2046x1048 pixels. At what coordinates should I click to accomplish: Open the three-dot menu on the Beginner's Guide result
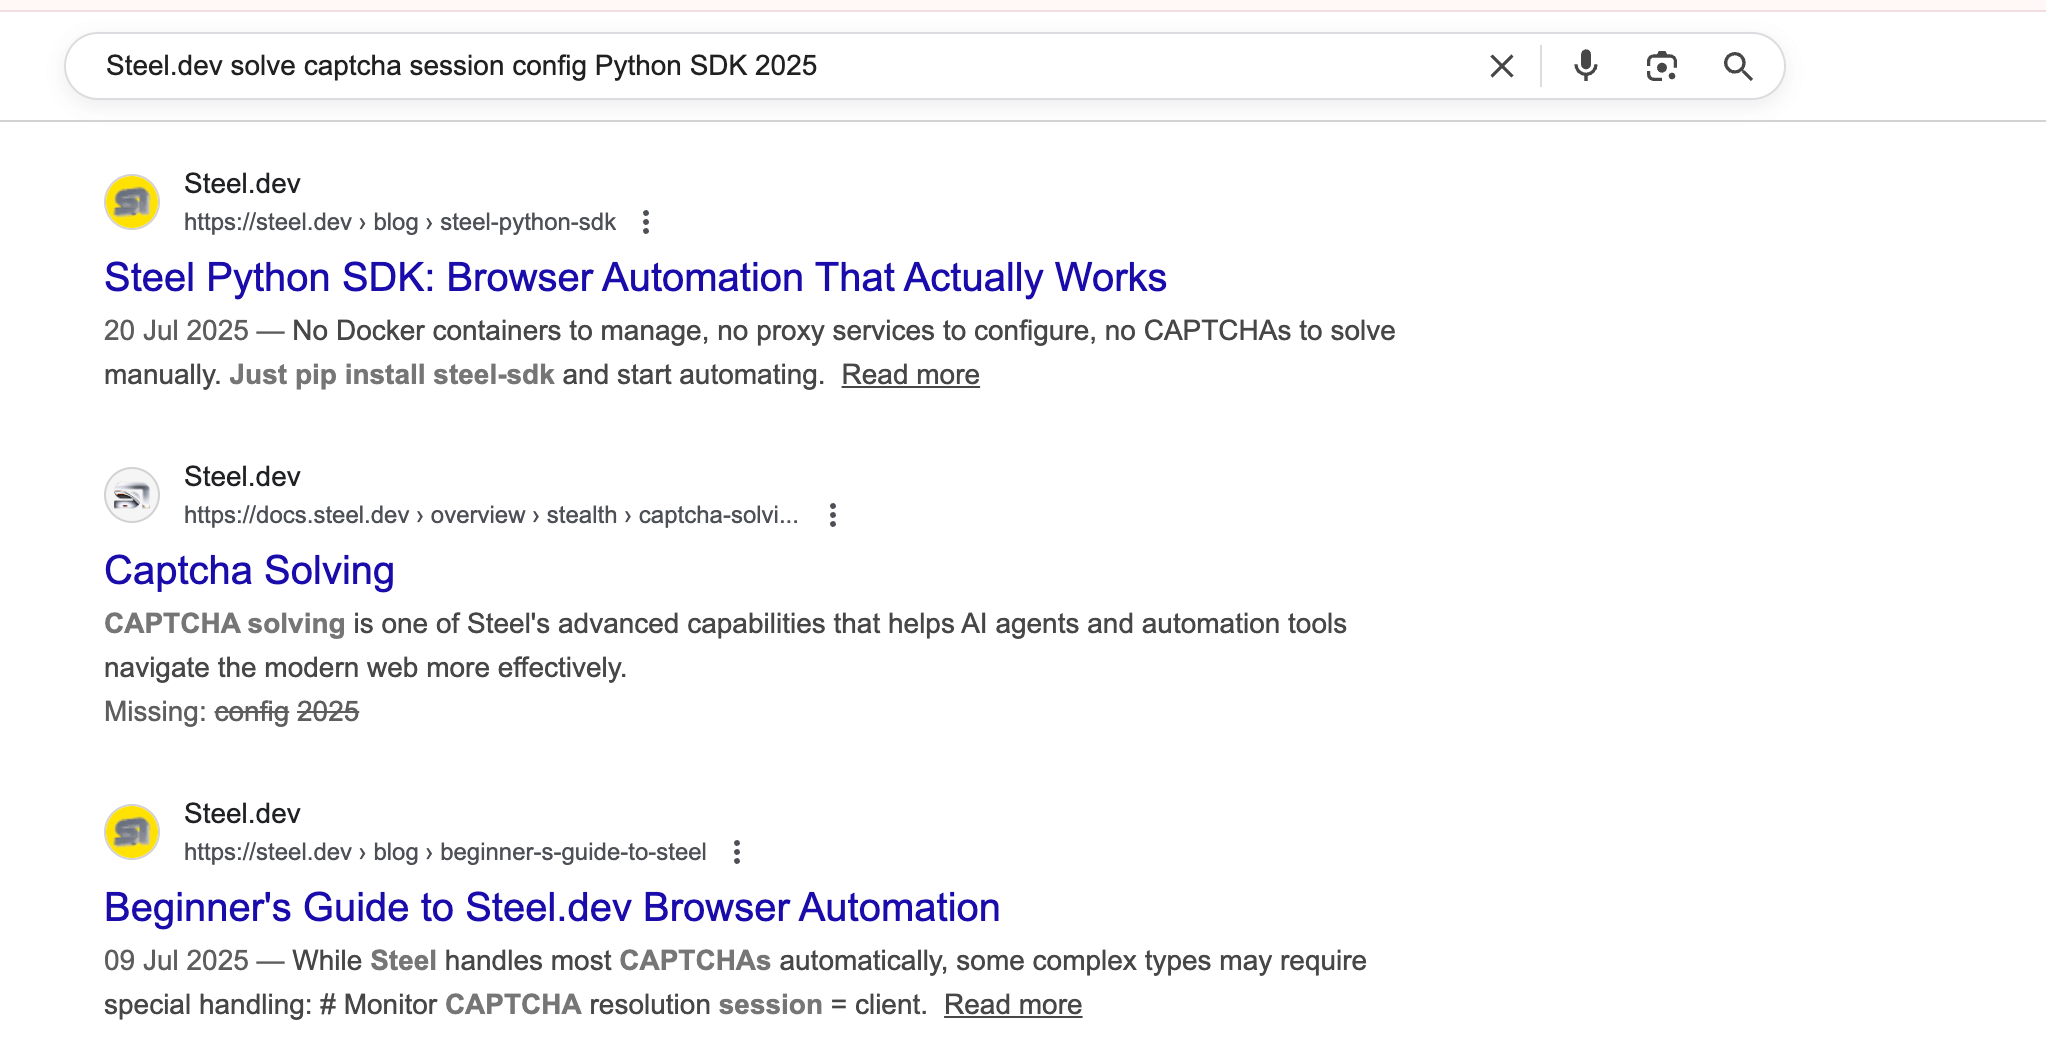coord(738,851)
